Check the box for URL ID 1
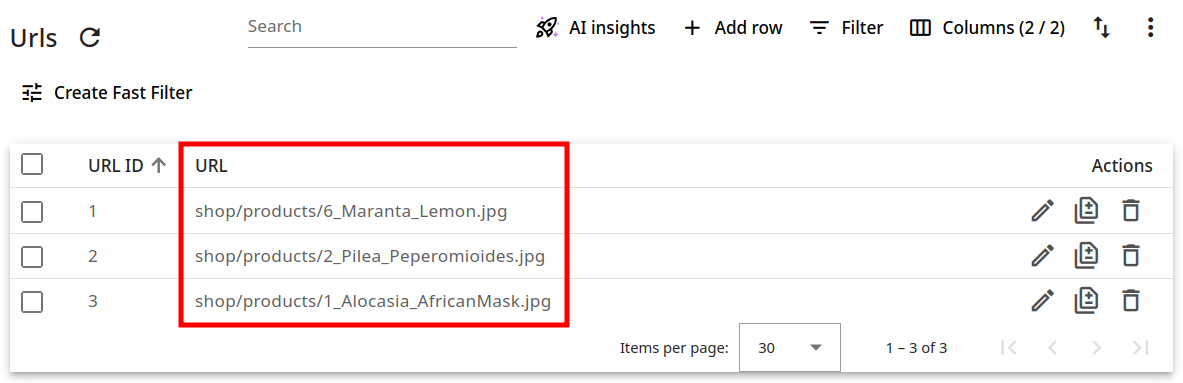1183x383 pixels. [32, 212]
